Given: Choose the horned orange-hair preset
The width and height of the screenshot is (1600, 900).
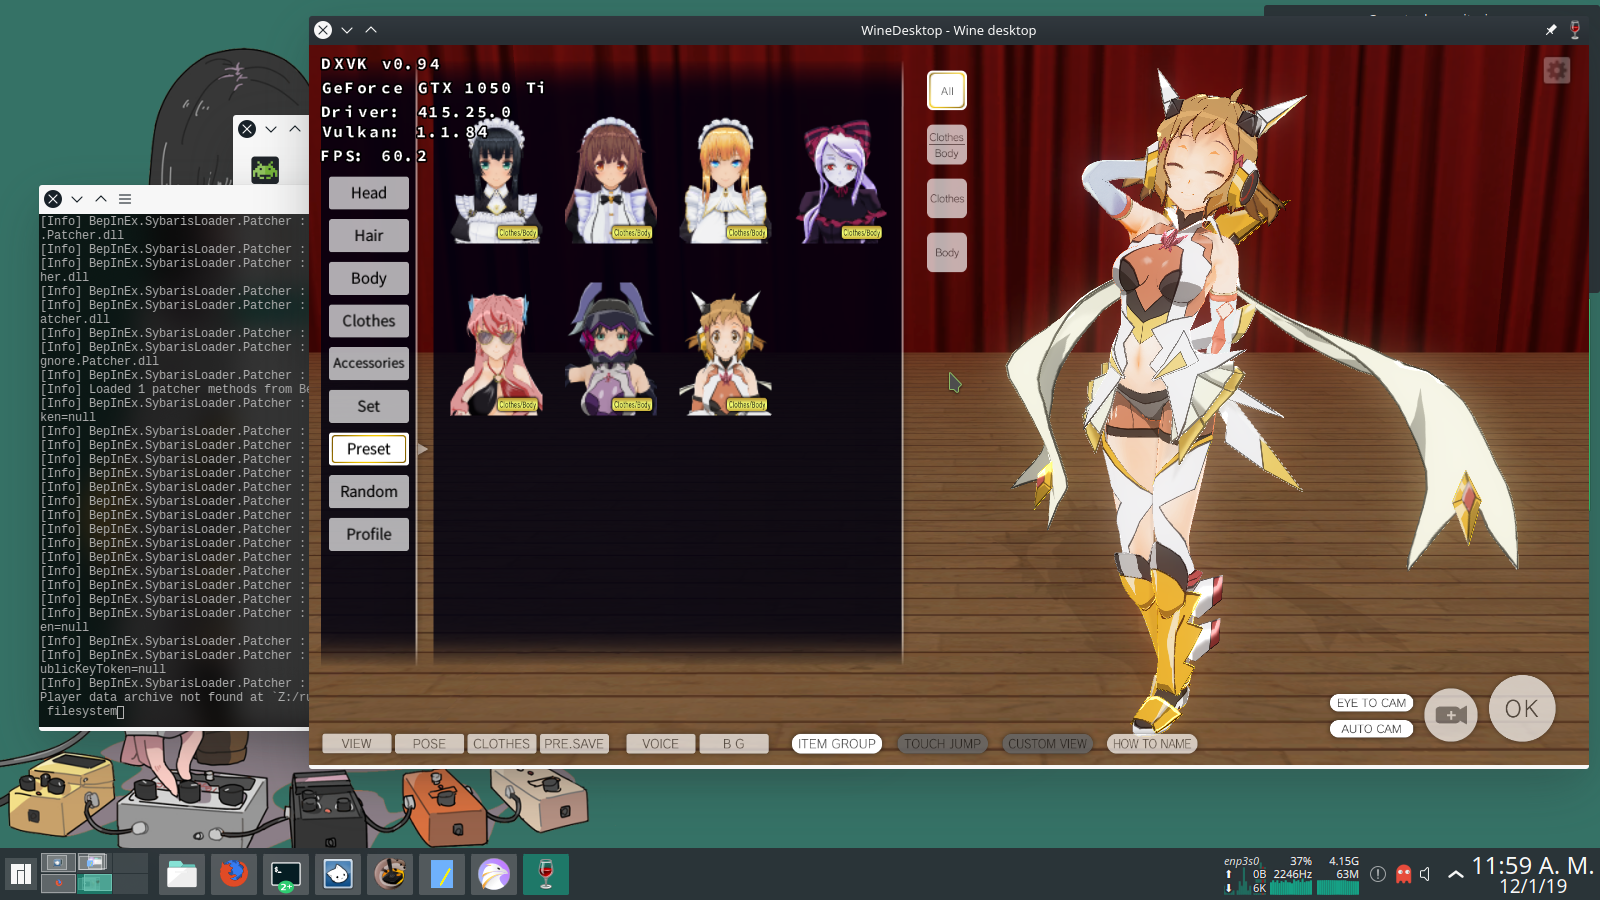Looking at the screenshot, I should [726, 352].
